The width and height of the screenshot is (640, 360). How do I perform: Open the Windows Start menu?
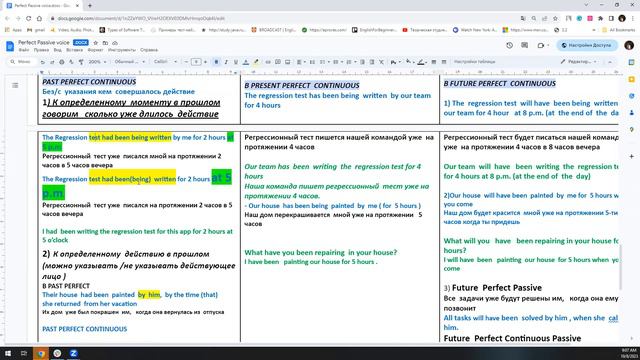[x=8, y=353]
